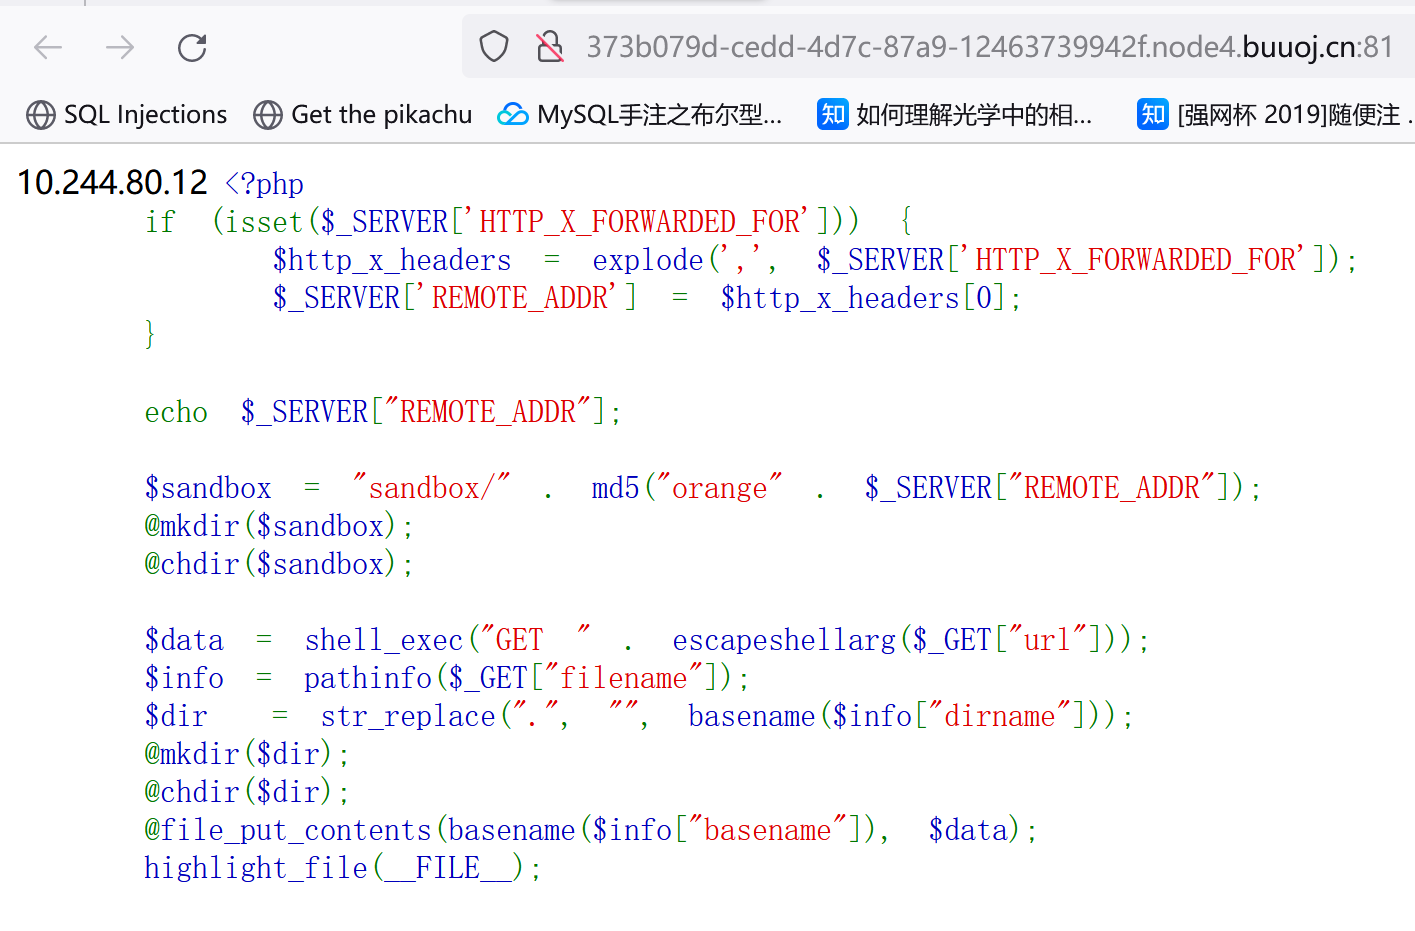This screenshot has height=931, width=1415.
Task: Click the $http_x_headers[0] assignment line
Action: coord(647,298)
